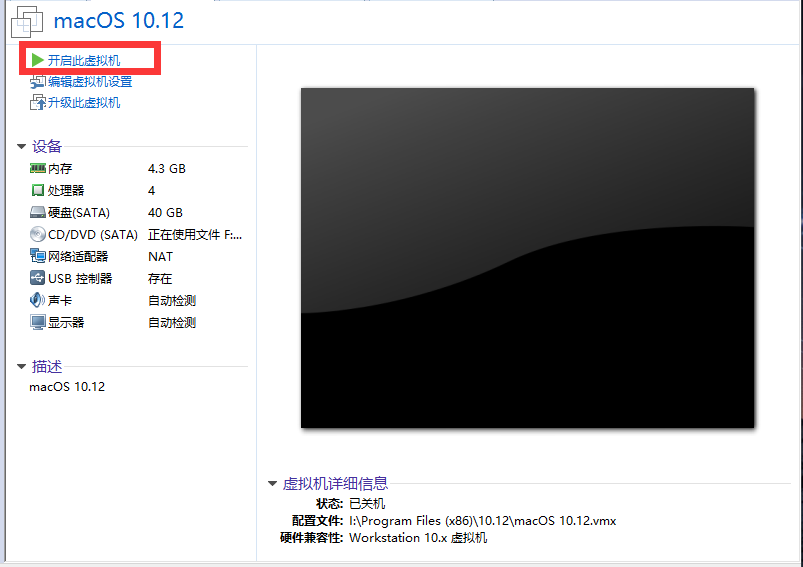Click the config file path ending in .vmx
The width and height of the screenshot is (803, 567).
483,521
